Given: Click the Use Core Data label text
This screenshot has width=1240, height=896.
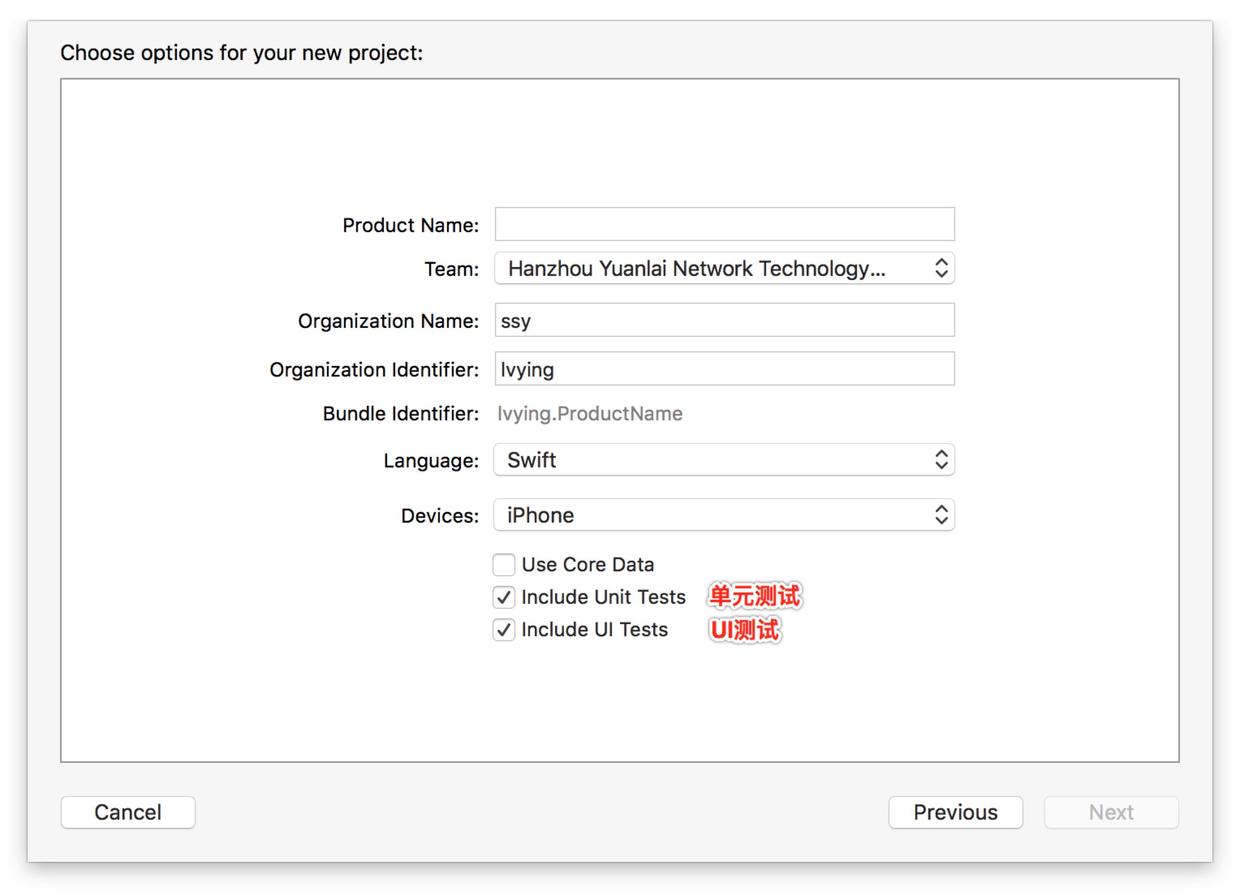Looking at the screenshot, I should (588, 565).
